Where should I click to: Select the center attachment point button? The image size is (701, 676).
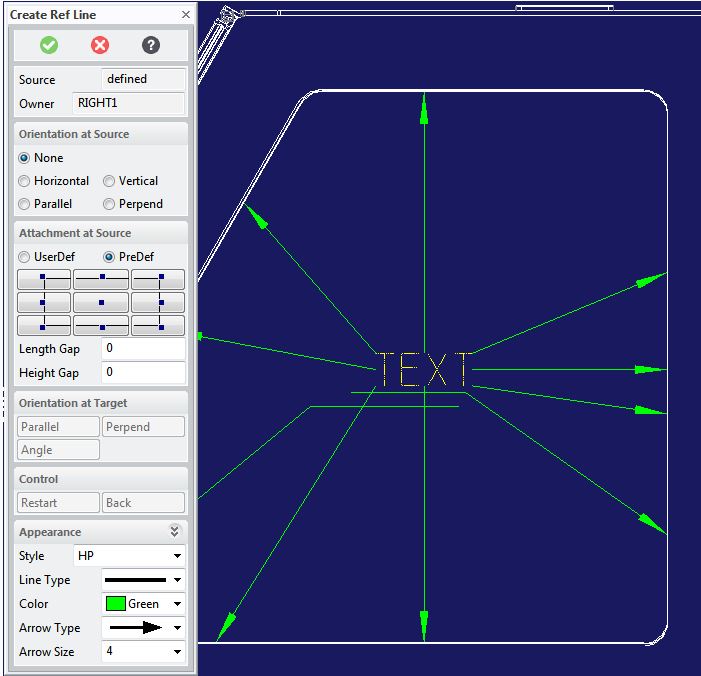pos(101,302)
